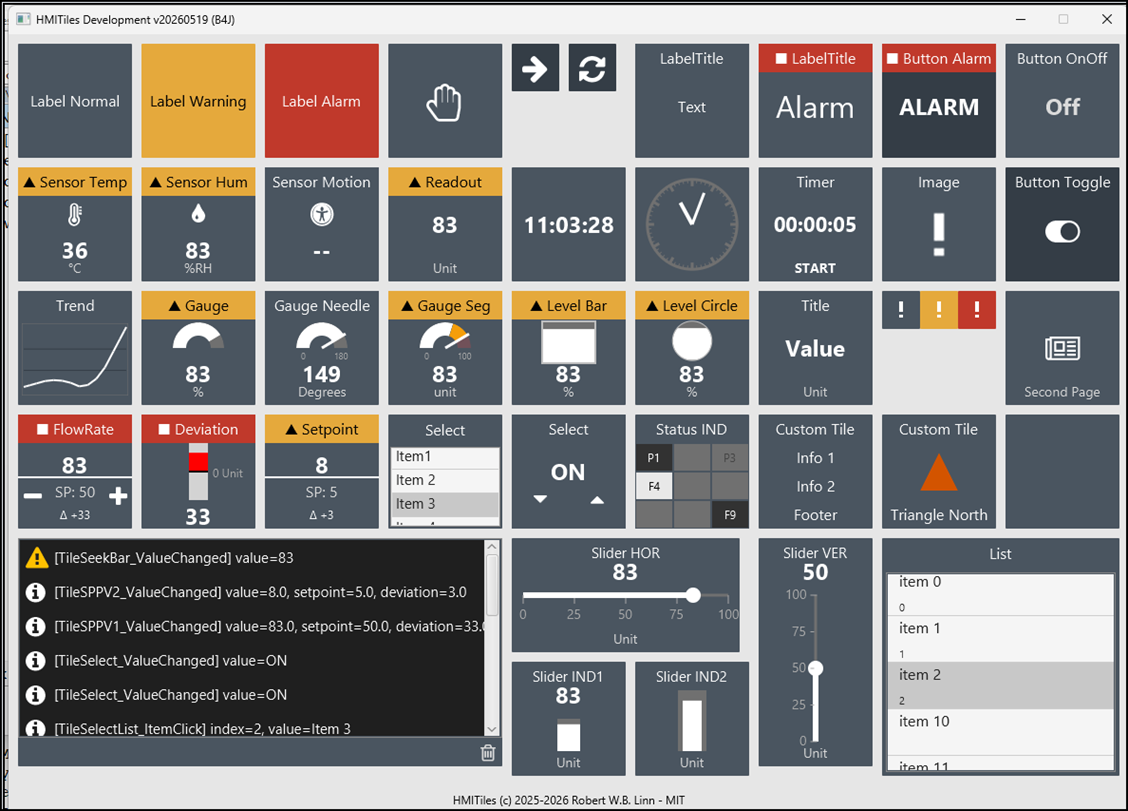This screenshot has height=811, width=1128.
Task: Select Item 3 in the Select list
Action: (x=445, y=504)
